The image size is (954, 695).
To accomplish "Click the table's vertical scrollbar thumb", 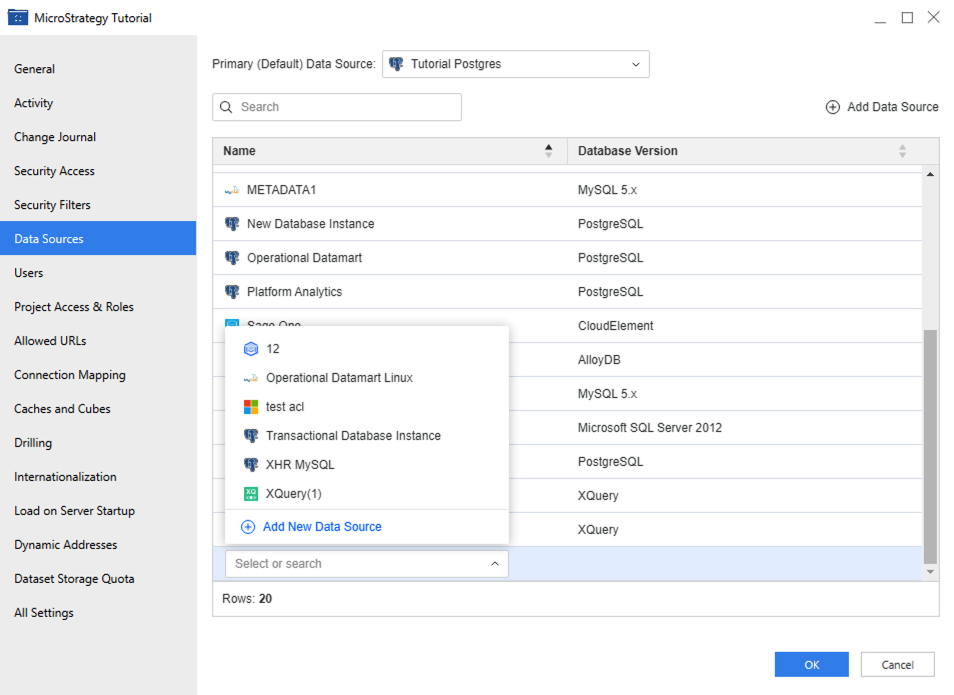I will (930, 445).
